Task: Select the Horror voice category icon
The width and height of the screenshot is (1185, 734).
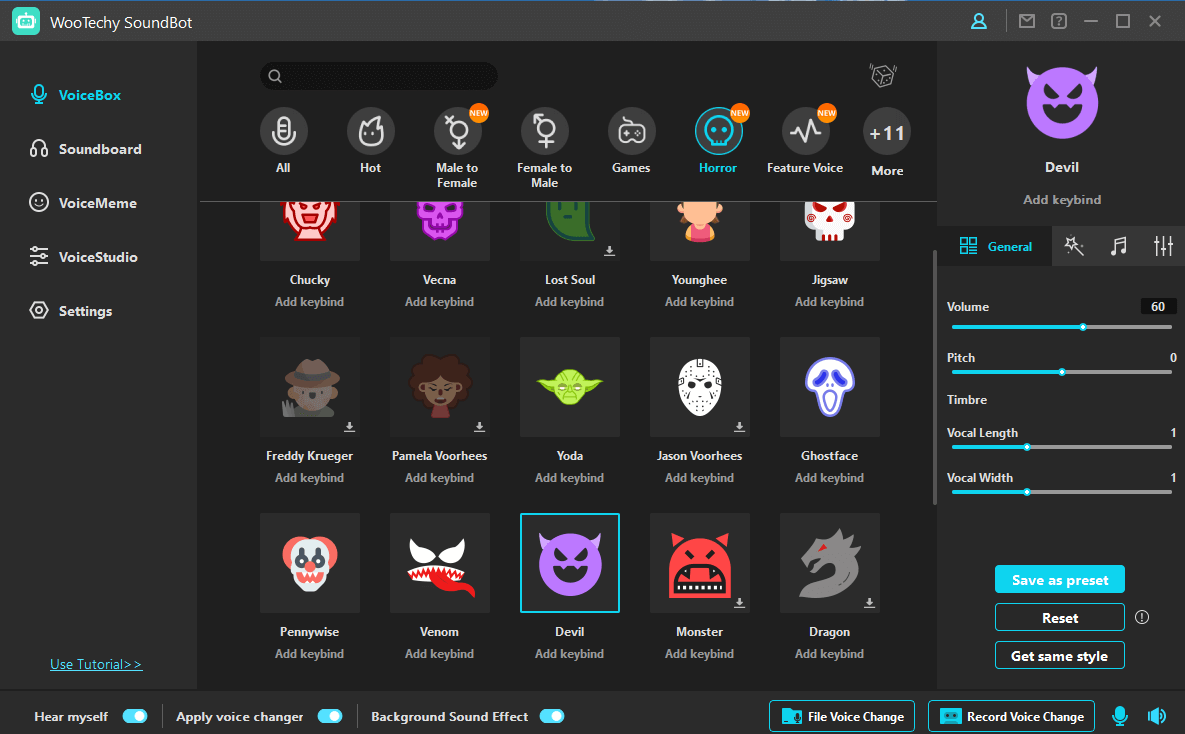Action: 718,131
